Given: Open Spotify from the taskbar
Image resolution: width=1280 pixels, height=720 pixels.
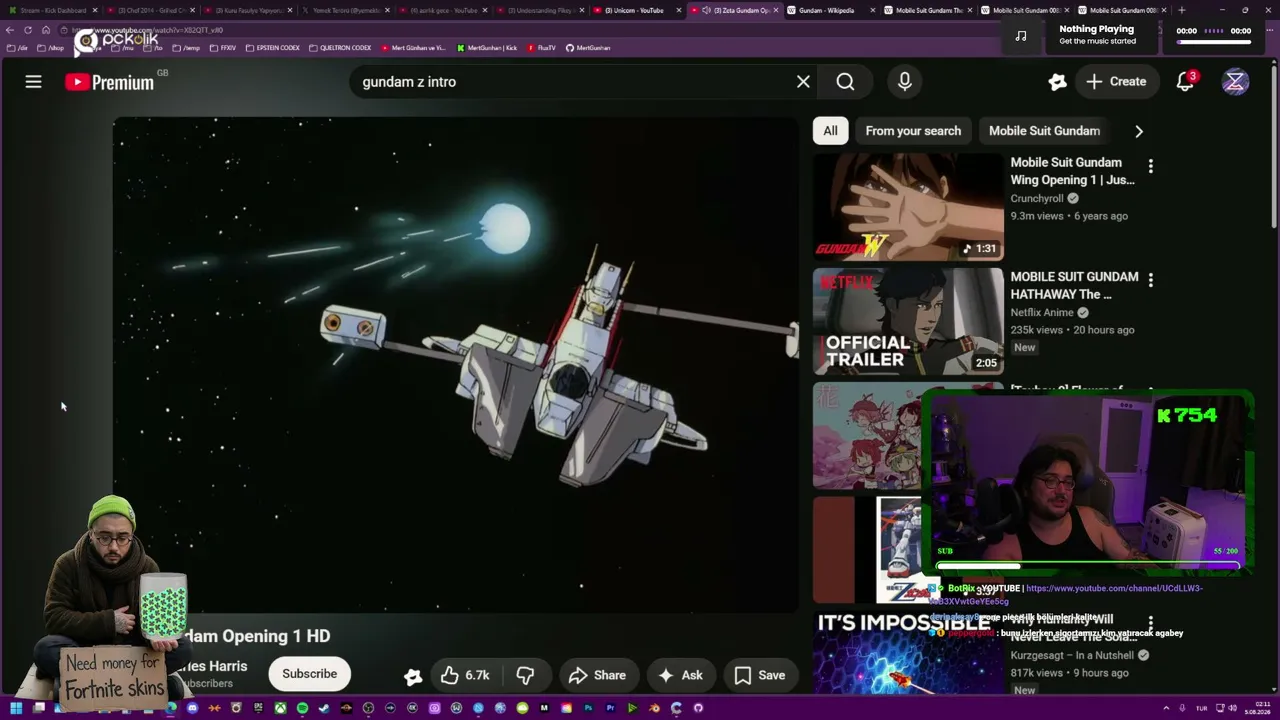Looking at the screenshot, I should click(x=302, y=708).
